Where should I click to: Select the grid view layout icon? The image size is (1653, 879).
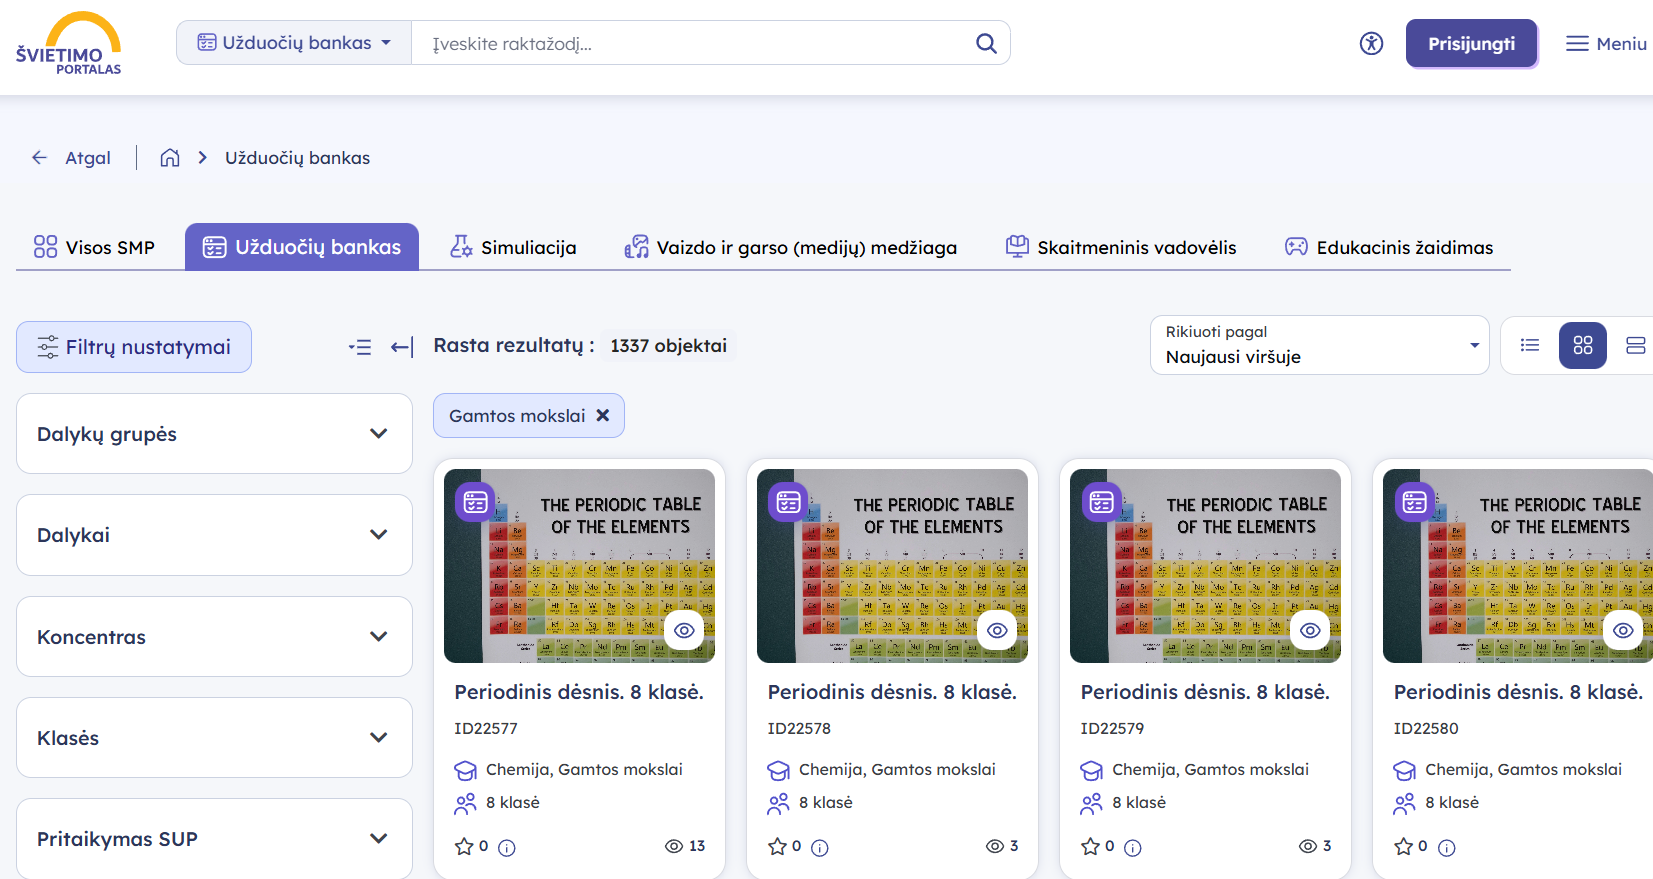[x=1582, y=346]
